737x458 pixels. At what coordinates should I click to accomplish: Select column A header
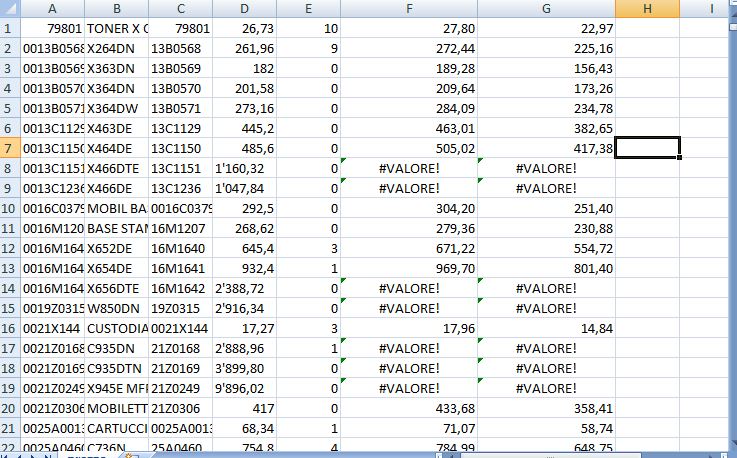[52, 8]
